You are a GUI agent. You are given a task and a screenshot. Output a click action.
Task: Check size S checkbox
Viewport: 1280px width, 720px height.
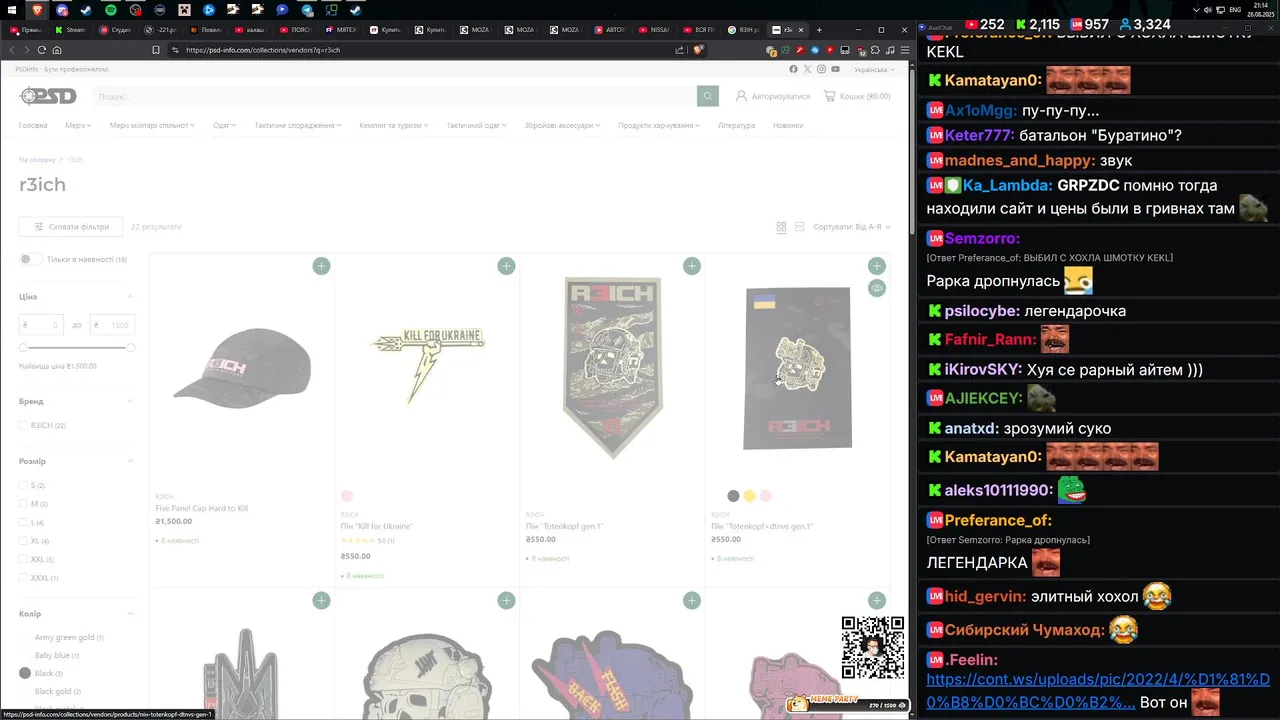(x=23, y=485)
